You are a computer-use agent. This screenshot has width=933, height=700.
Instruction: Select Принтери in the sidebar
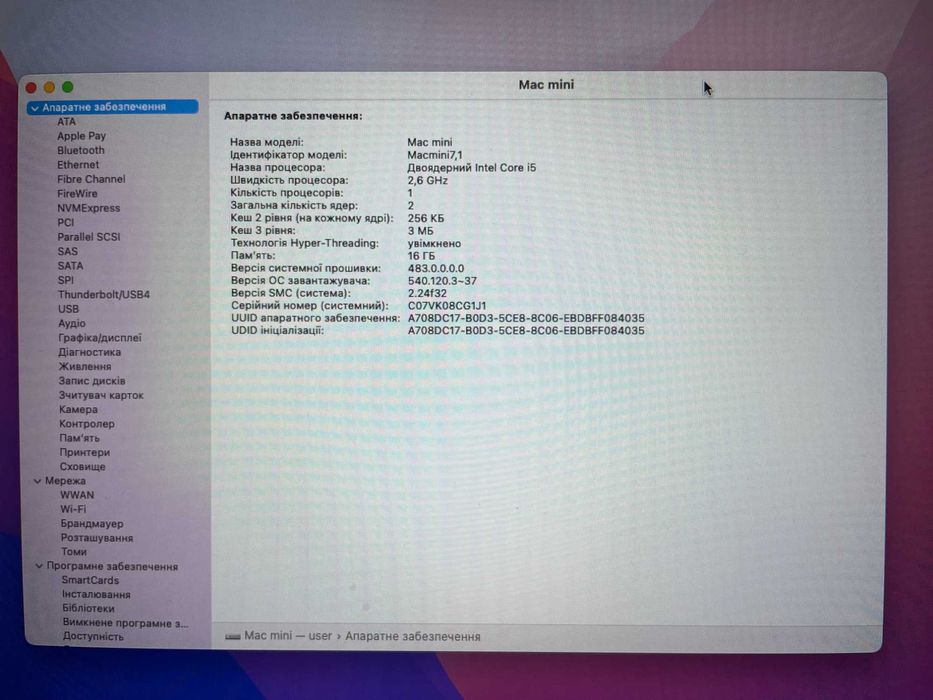click(x=84, y=452)
